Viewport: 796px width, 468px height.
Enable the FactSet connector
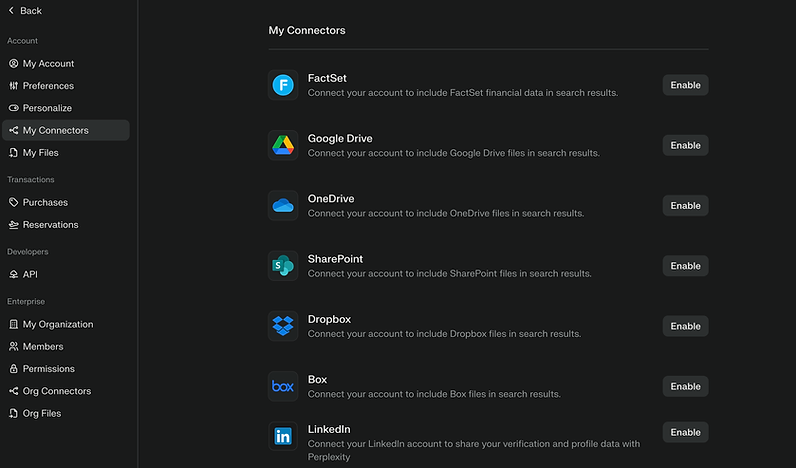point(685,85)
